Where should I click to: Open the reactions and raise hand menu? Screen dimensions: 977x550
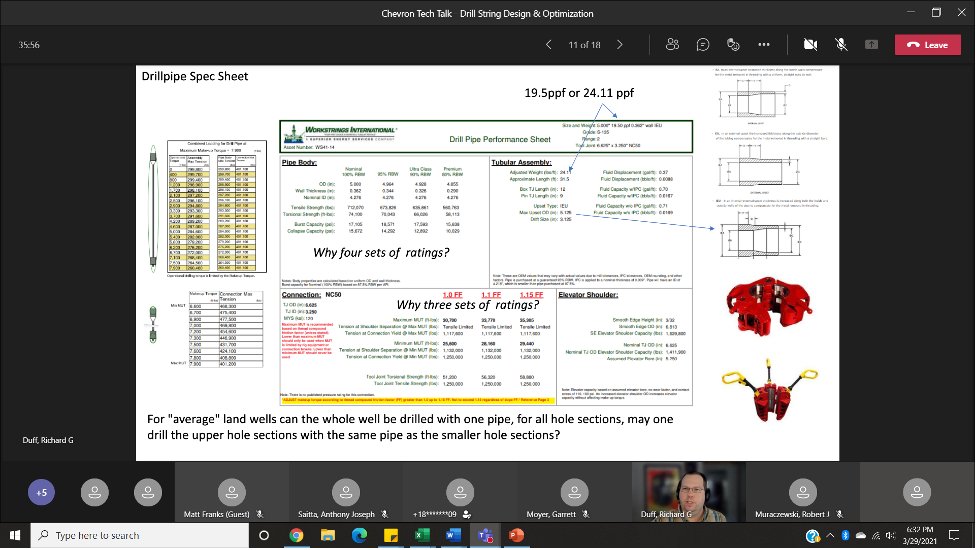[x=733, y=45]
